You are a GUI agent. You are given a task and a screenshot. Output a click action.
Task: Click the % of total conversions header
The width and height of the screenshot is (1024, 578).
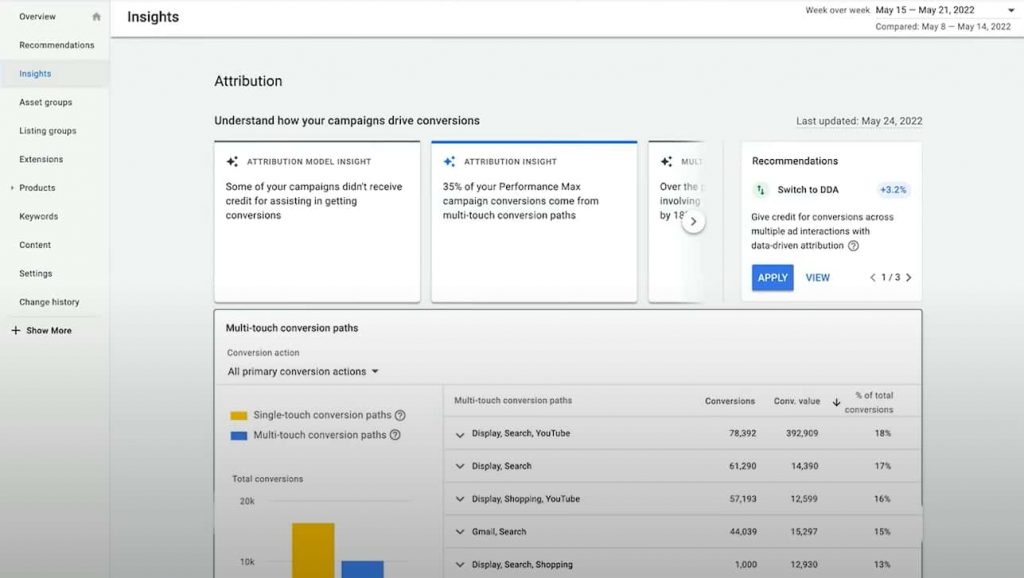pos(869,402)
